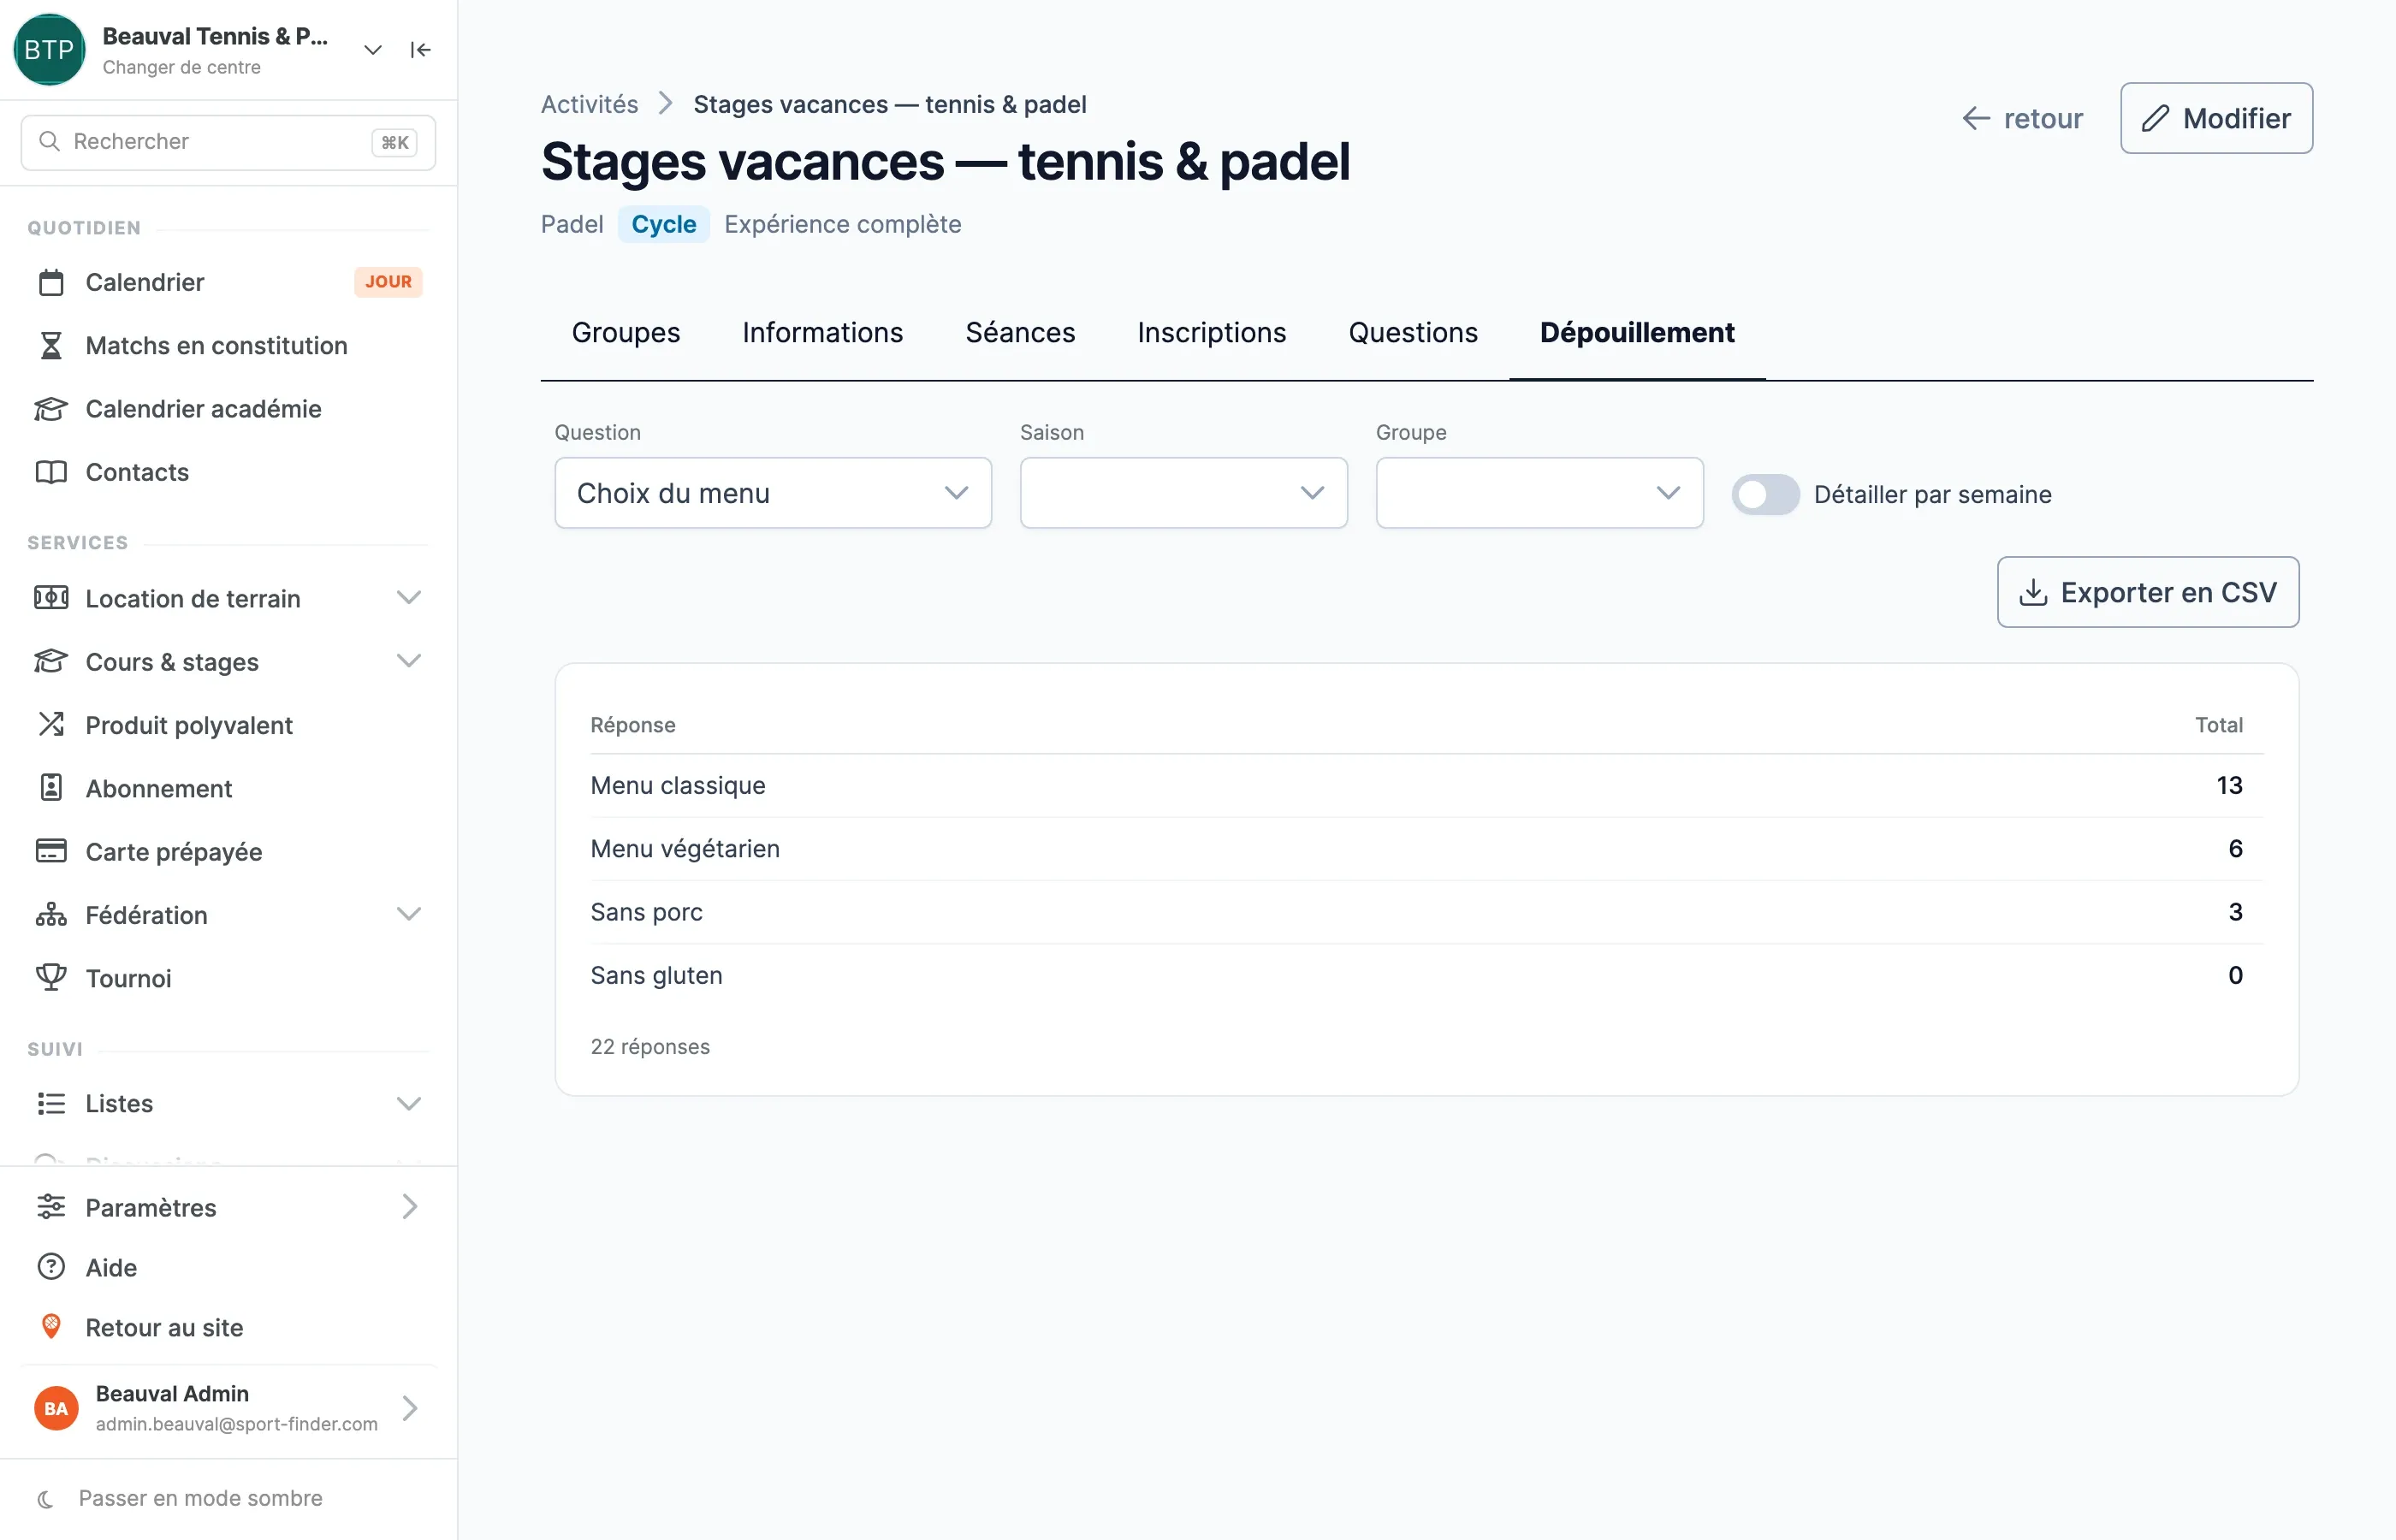Click the question mark icon for Aide
2396x1540 pixels.
(x=51, y=1267)
